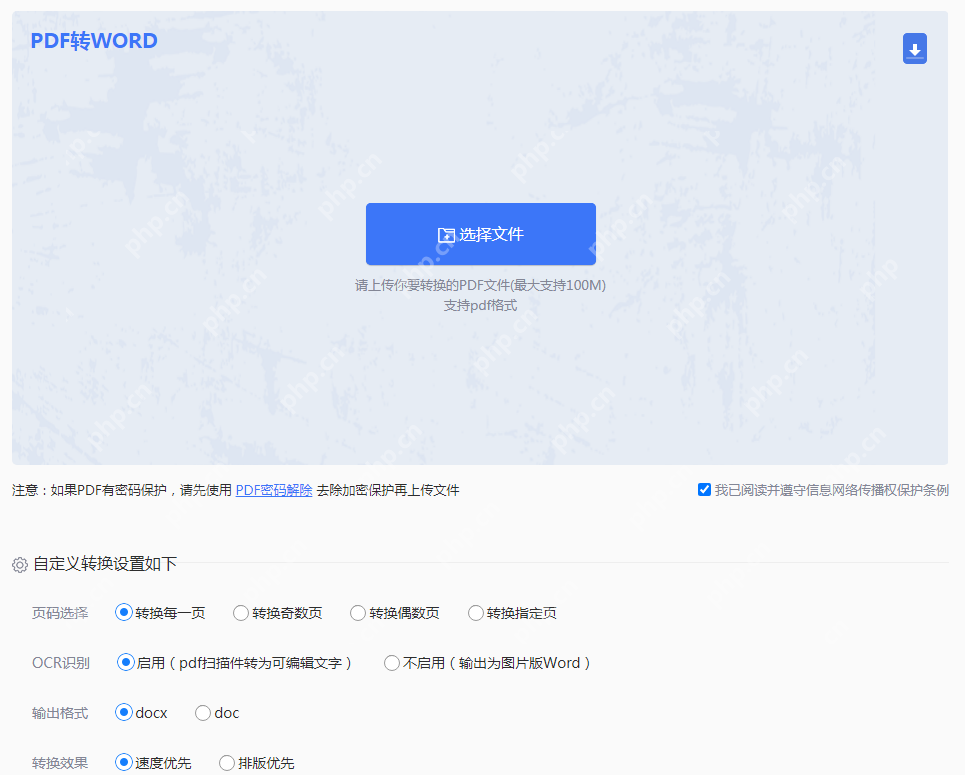965x775 pixels.
Task: Click the file icon inside the 选择文件 button
Action: click(444, 234)
